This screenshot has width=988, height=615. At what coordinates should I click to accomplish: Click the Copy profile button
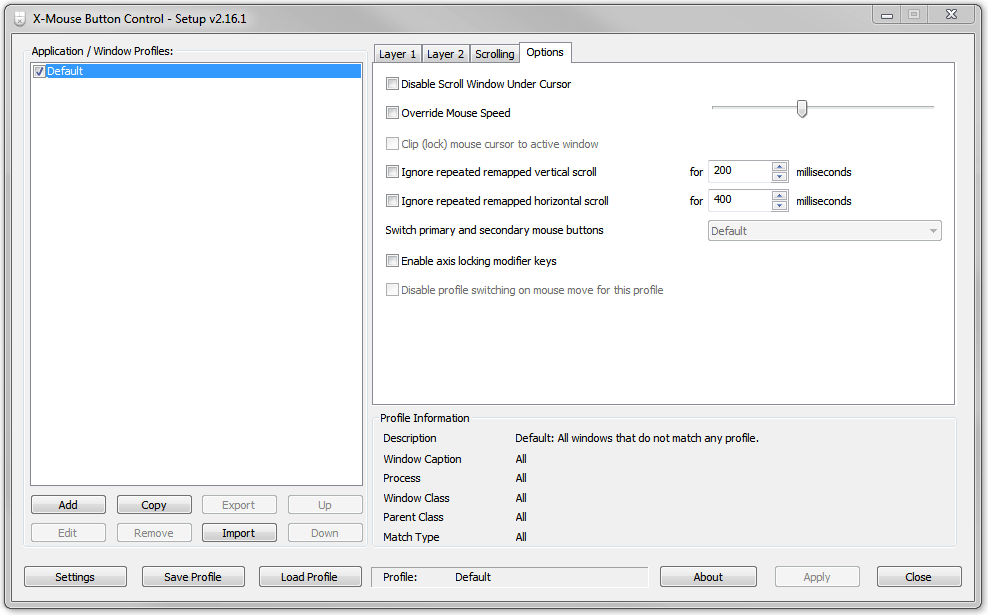pos(154,505)
